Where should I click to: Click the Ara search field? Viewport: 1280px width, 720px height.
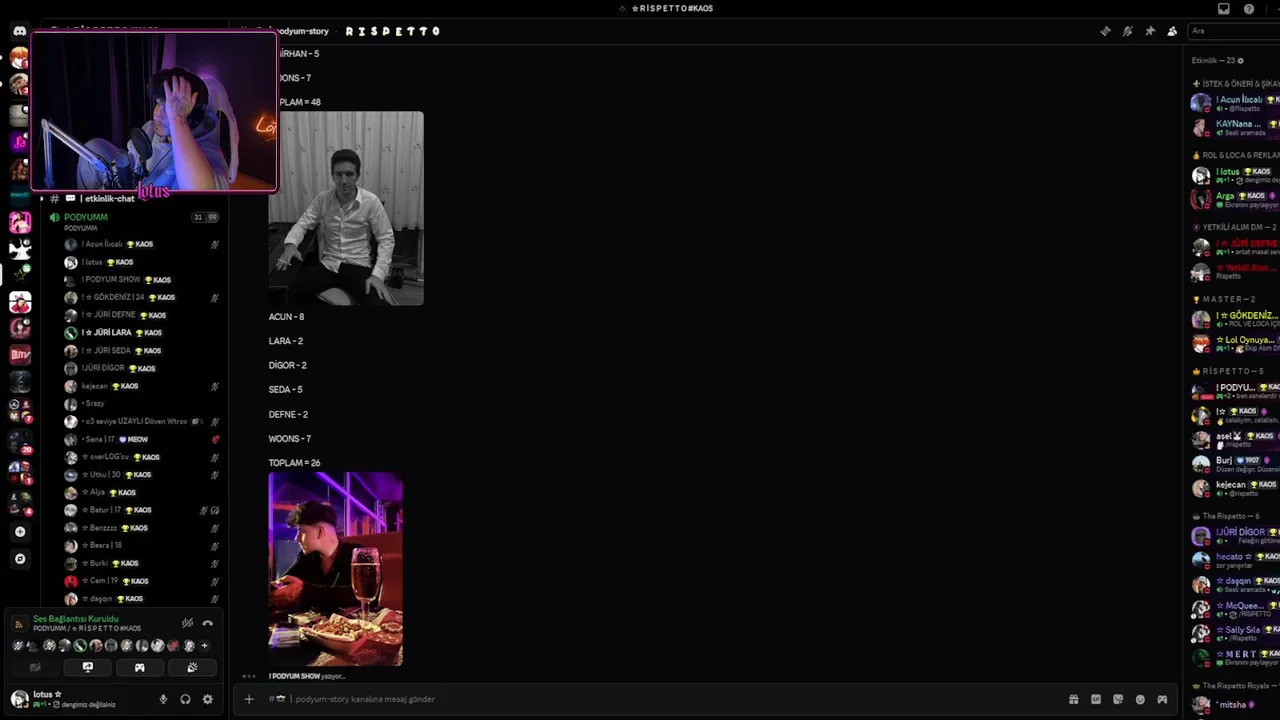(x=1233, y=31)
